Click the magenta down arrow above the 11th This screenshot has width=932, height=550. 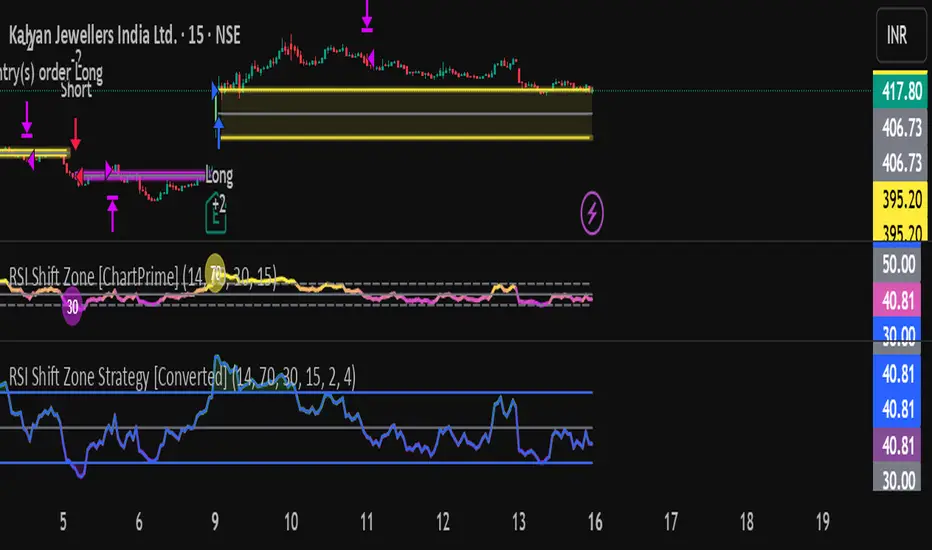pos(367,15)
